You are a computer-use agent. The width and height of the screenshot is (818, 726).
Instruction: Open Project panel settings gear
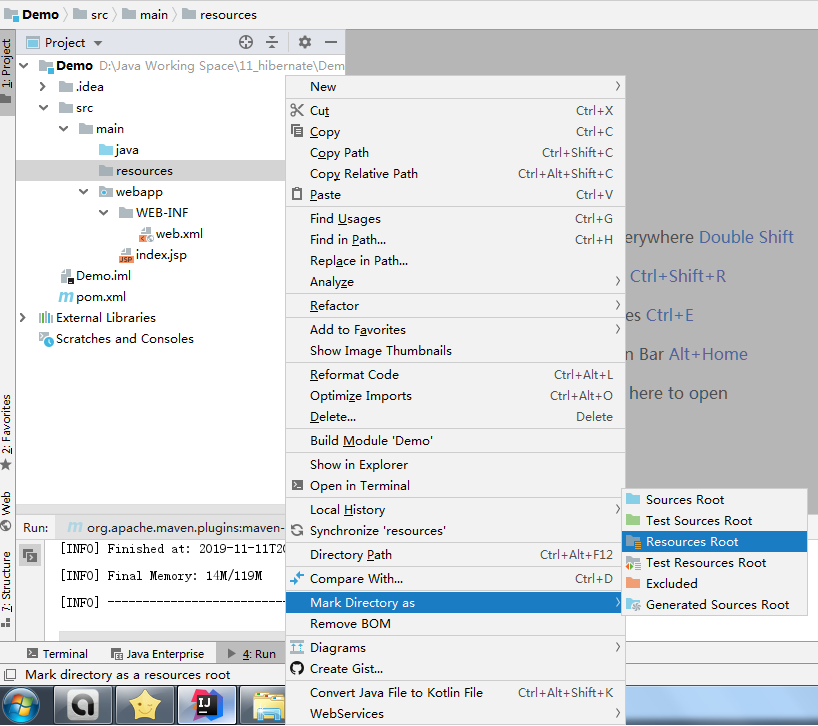pos(305,42)
